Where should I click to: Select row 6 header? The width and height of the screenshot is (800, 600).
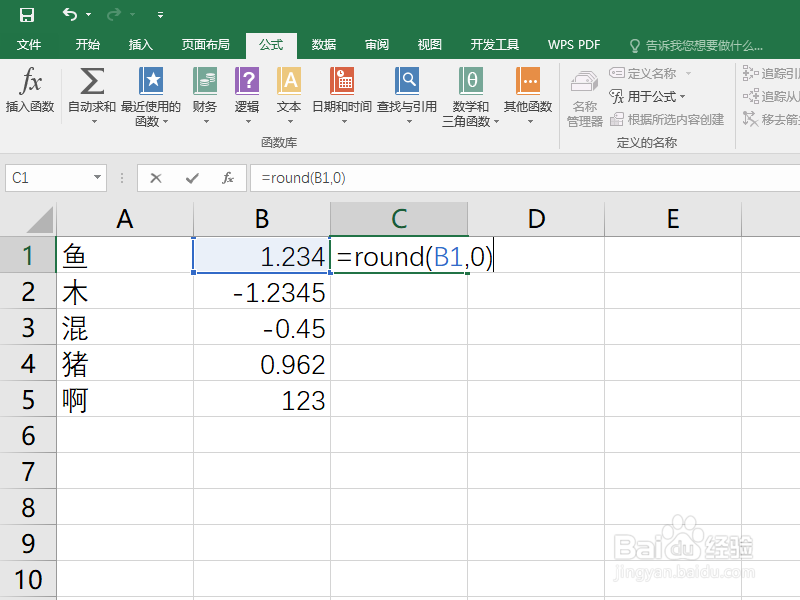point(28,435)
